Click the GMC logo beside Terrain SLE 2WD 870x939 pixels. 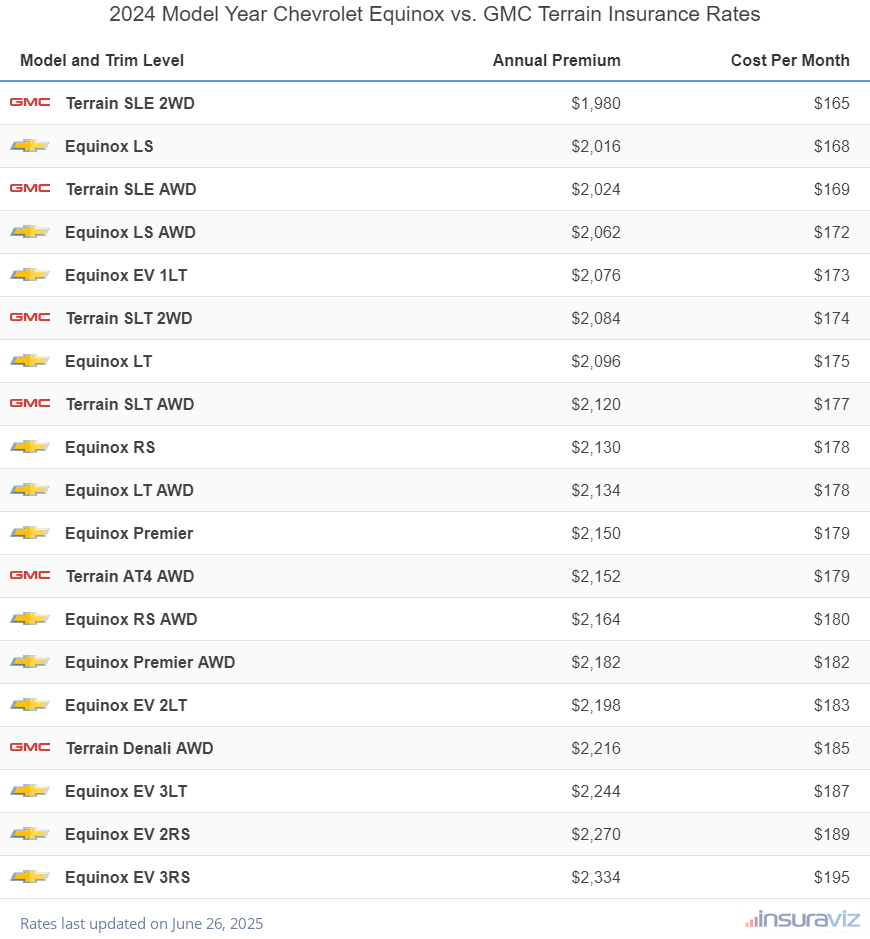[30, 102]
